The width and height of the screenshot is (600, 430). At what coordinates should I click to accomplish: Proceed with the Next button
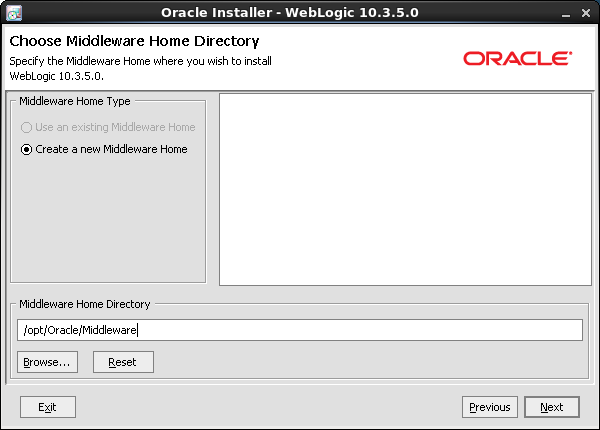(552, 407)
